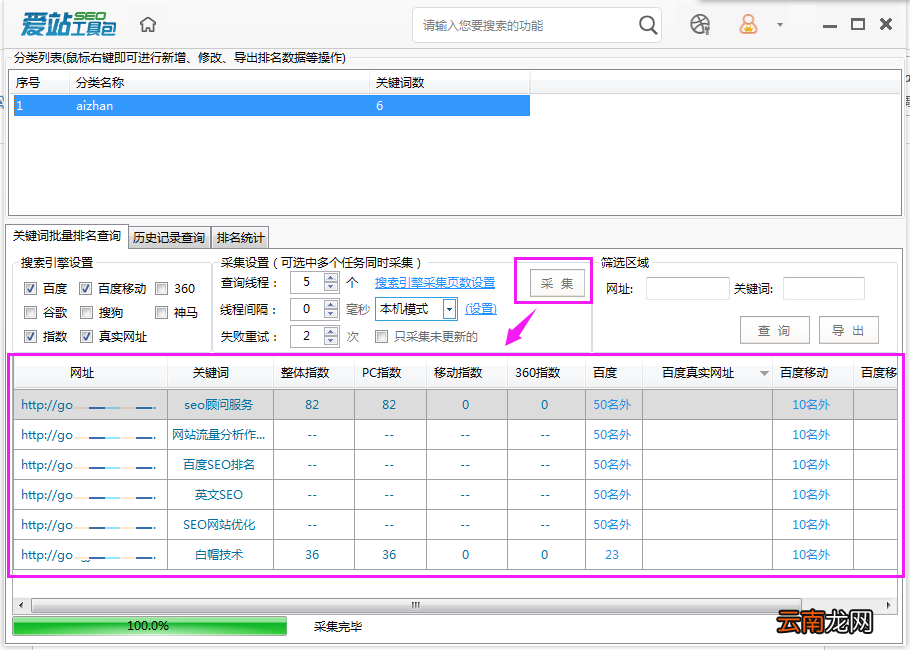This screenshot has width=910, height=650.
Task: Click the 关键词 filter input
Action: (824, 288)
